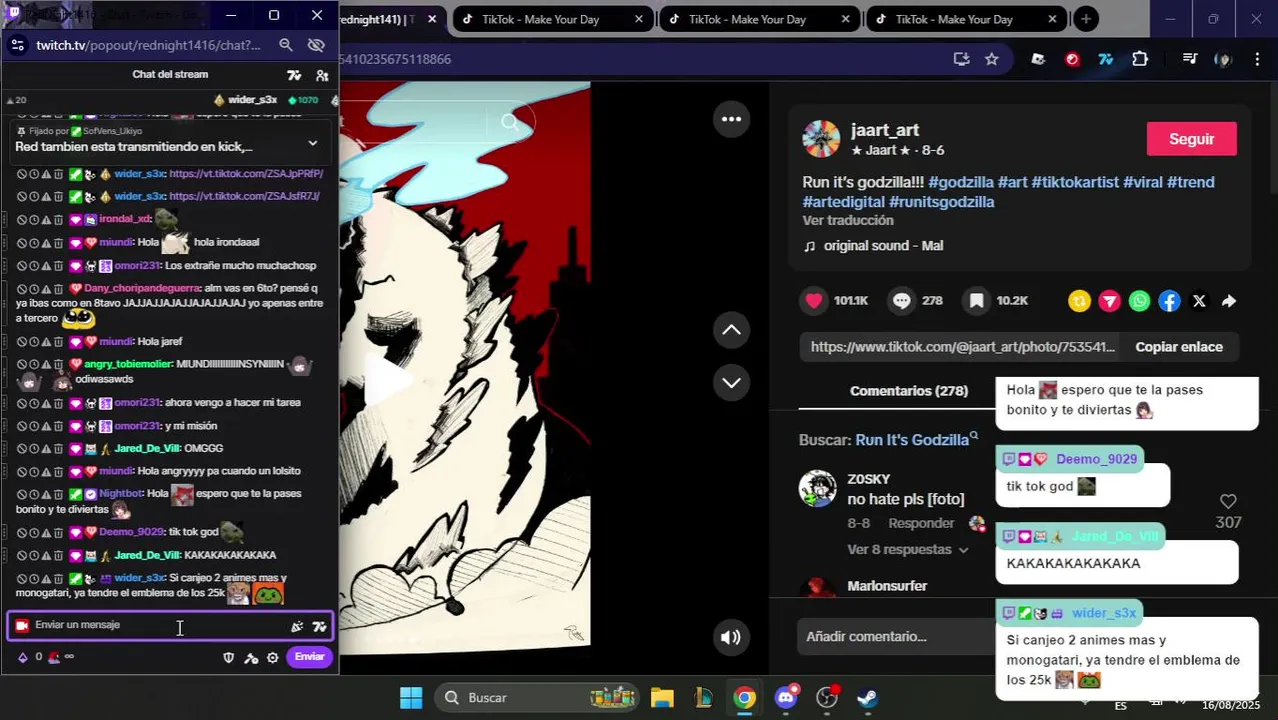Image resolution: width=1278 pixels, height=720 pixels.
Task: Click the Run It's Godzilla search suggestion
Action: tap(912, 440)
